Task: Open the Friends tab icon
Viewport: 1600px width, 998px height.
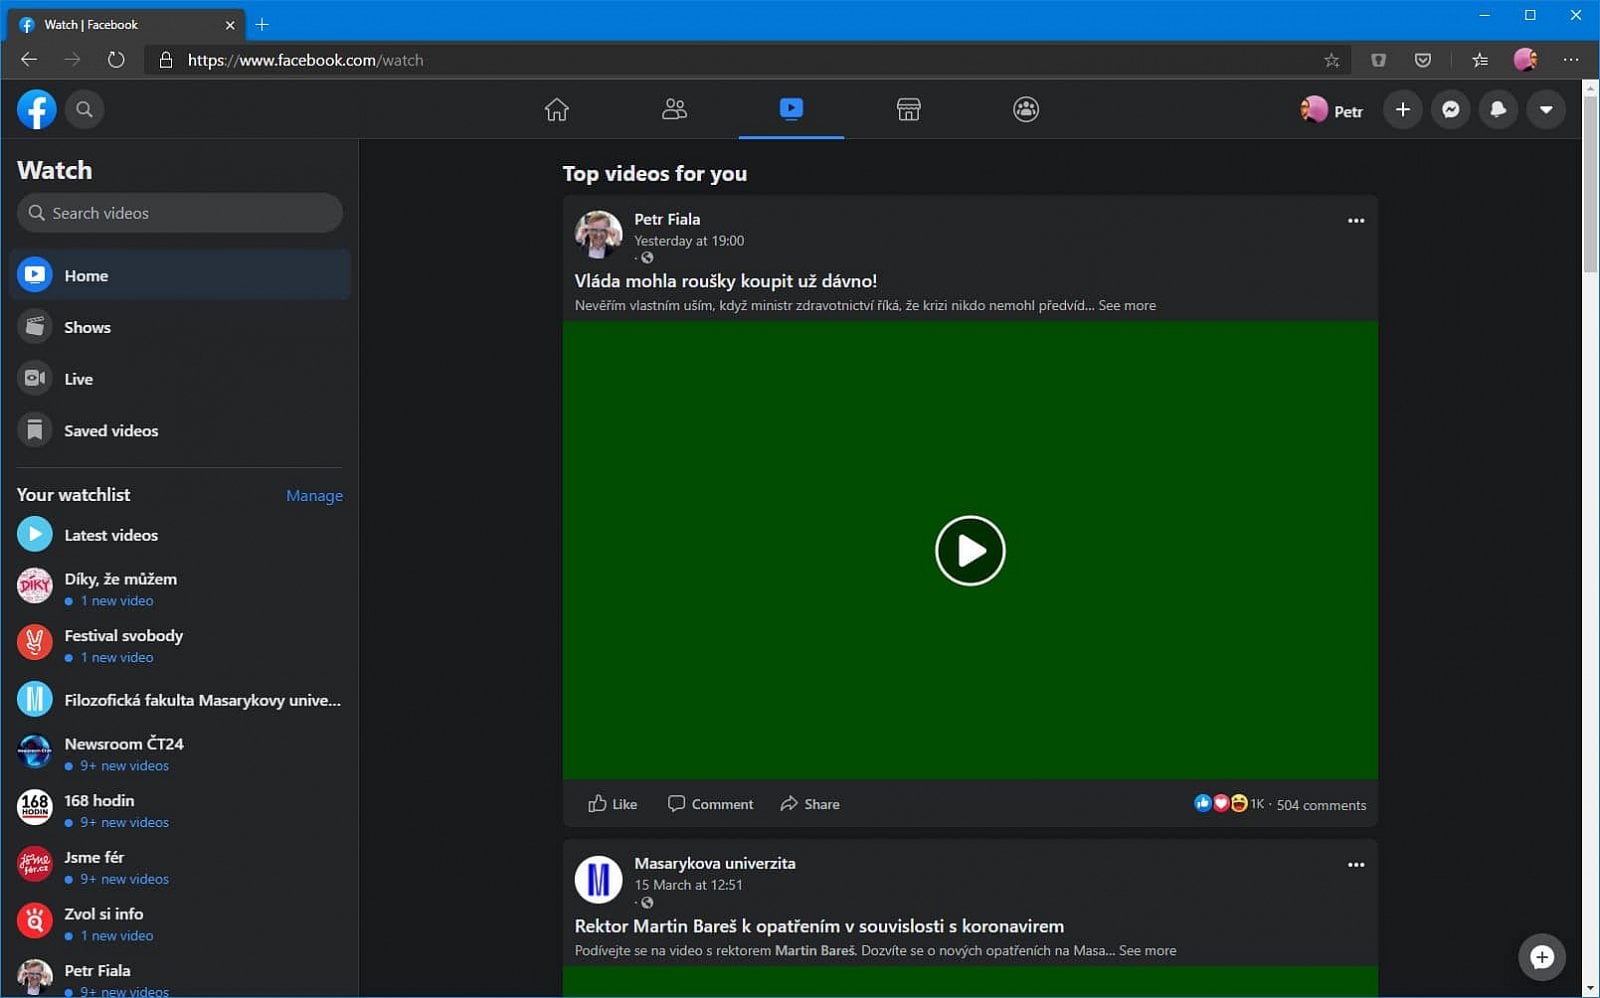Action: [x=674, y=109]
